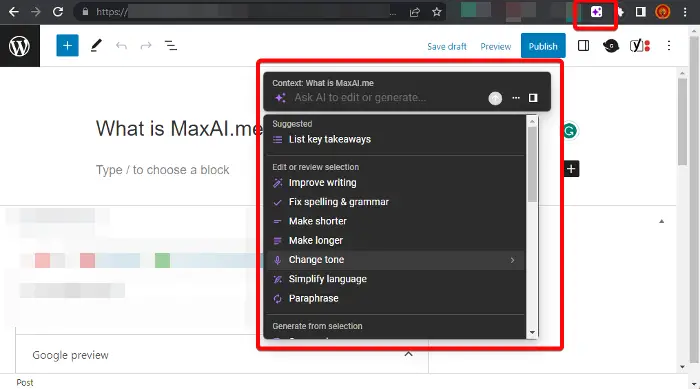The width and height of the screenshot is (700, 389).
Task: Open the editor options three-dot menu
Action: coord(669,46)
